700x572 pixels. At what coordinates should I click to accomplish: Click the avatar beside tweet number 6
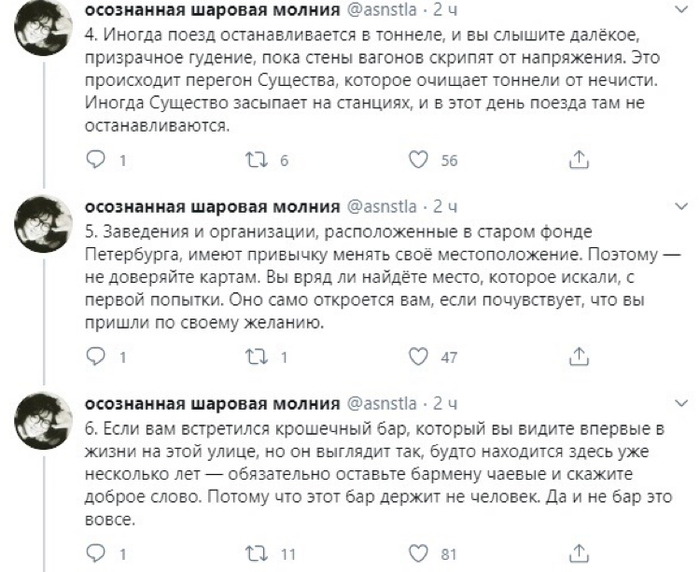click(x=39, y=417)
